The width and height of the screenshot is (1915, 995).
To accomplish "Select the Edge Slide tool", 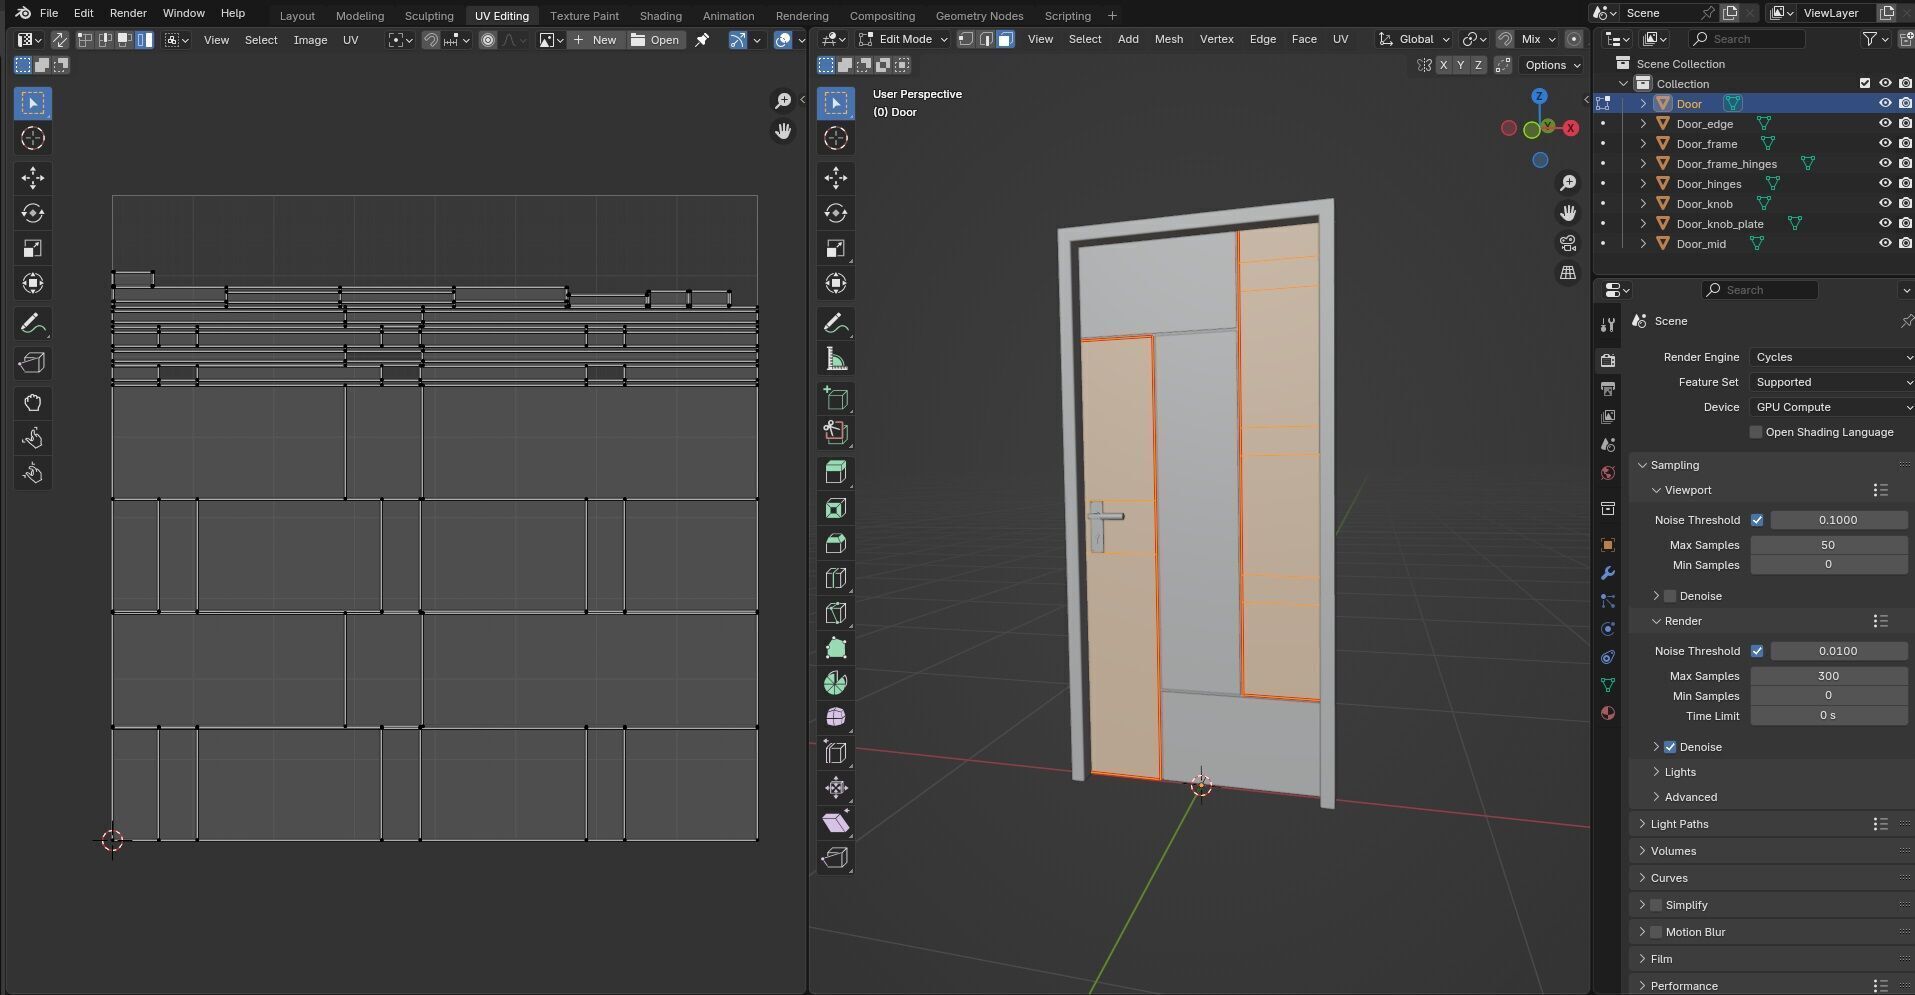I will coord(836,753).
